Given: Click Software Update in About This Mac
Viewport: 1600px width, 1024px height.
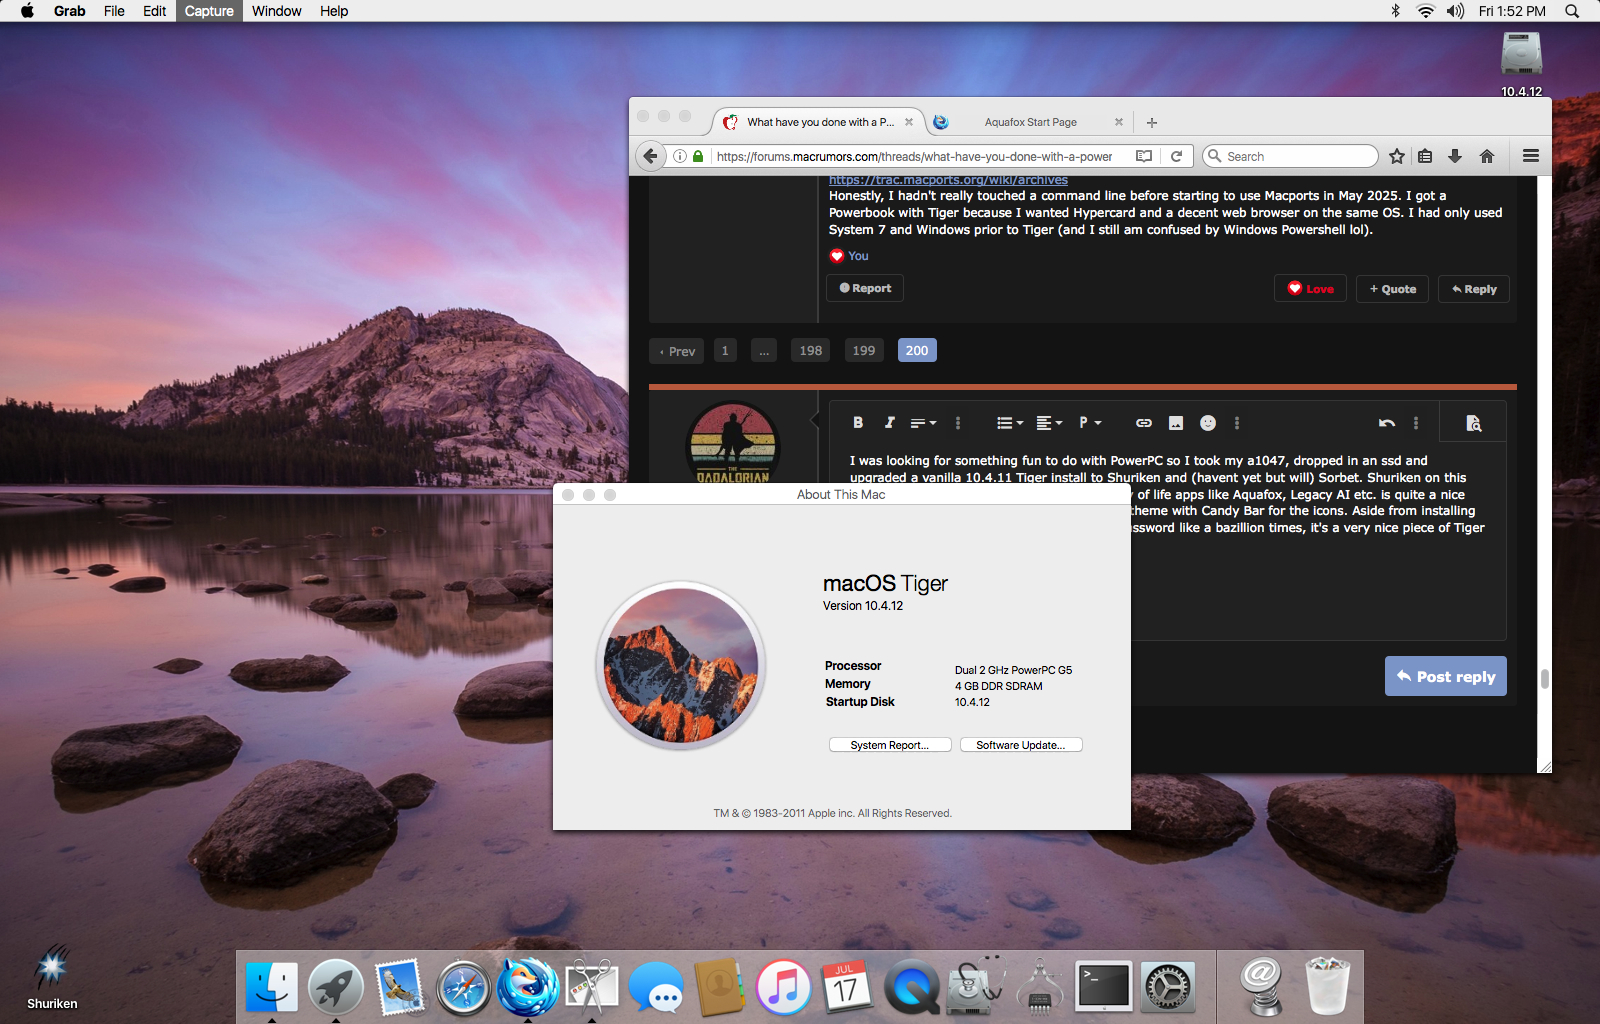Looking at the screenshot, I should (1021, 745).
